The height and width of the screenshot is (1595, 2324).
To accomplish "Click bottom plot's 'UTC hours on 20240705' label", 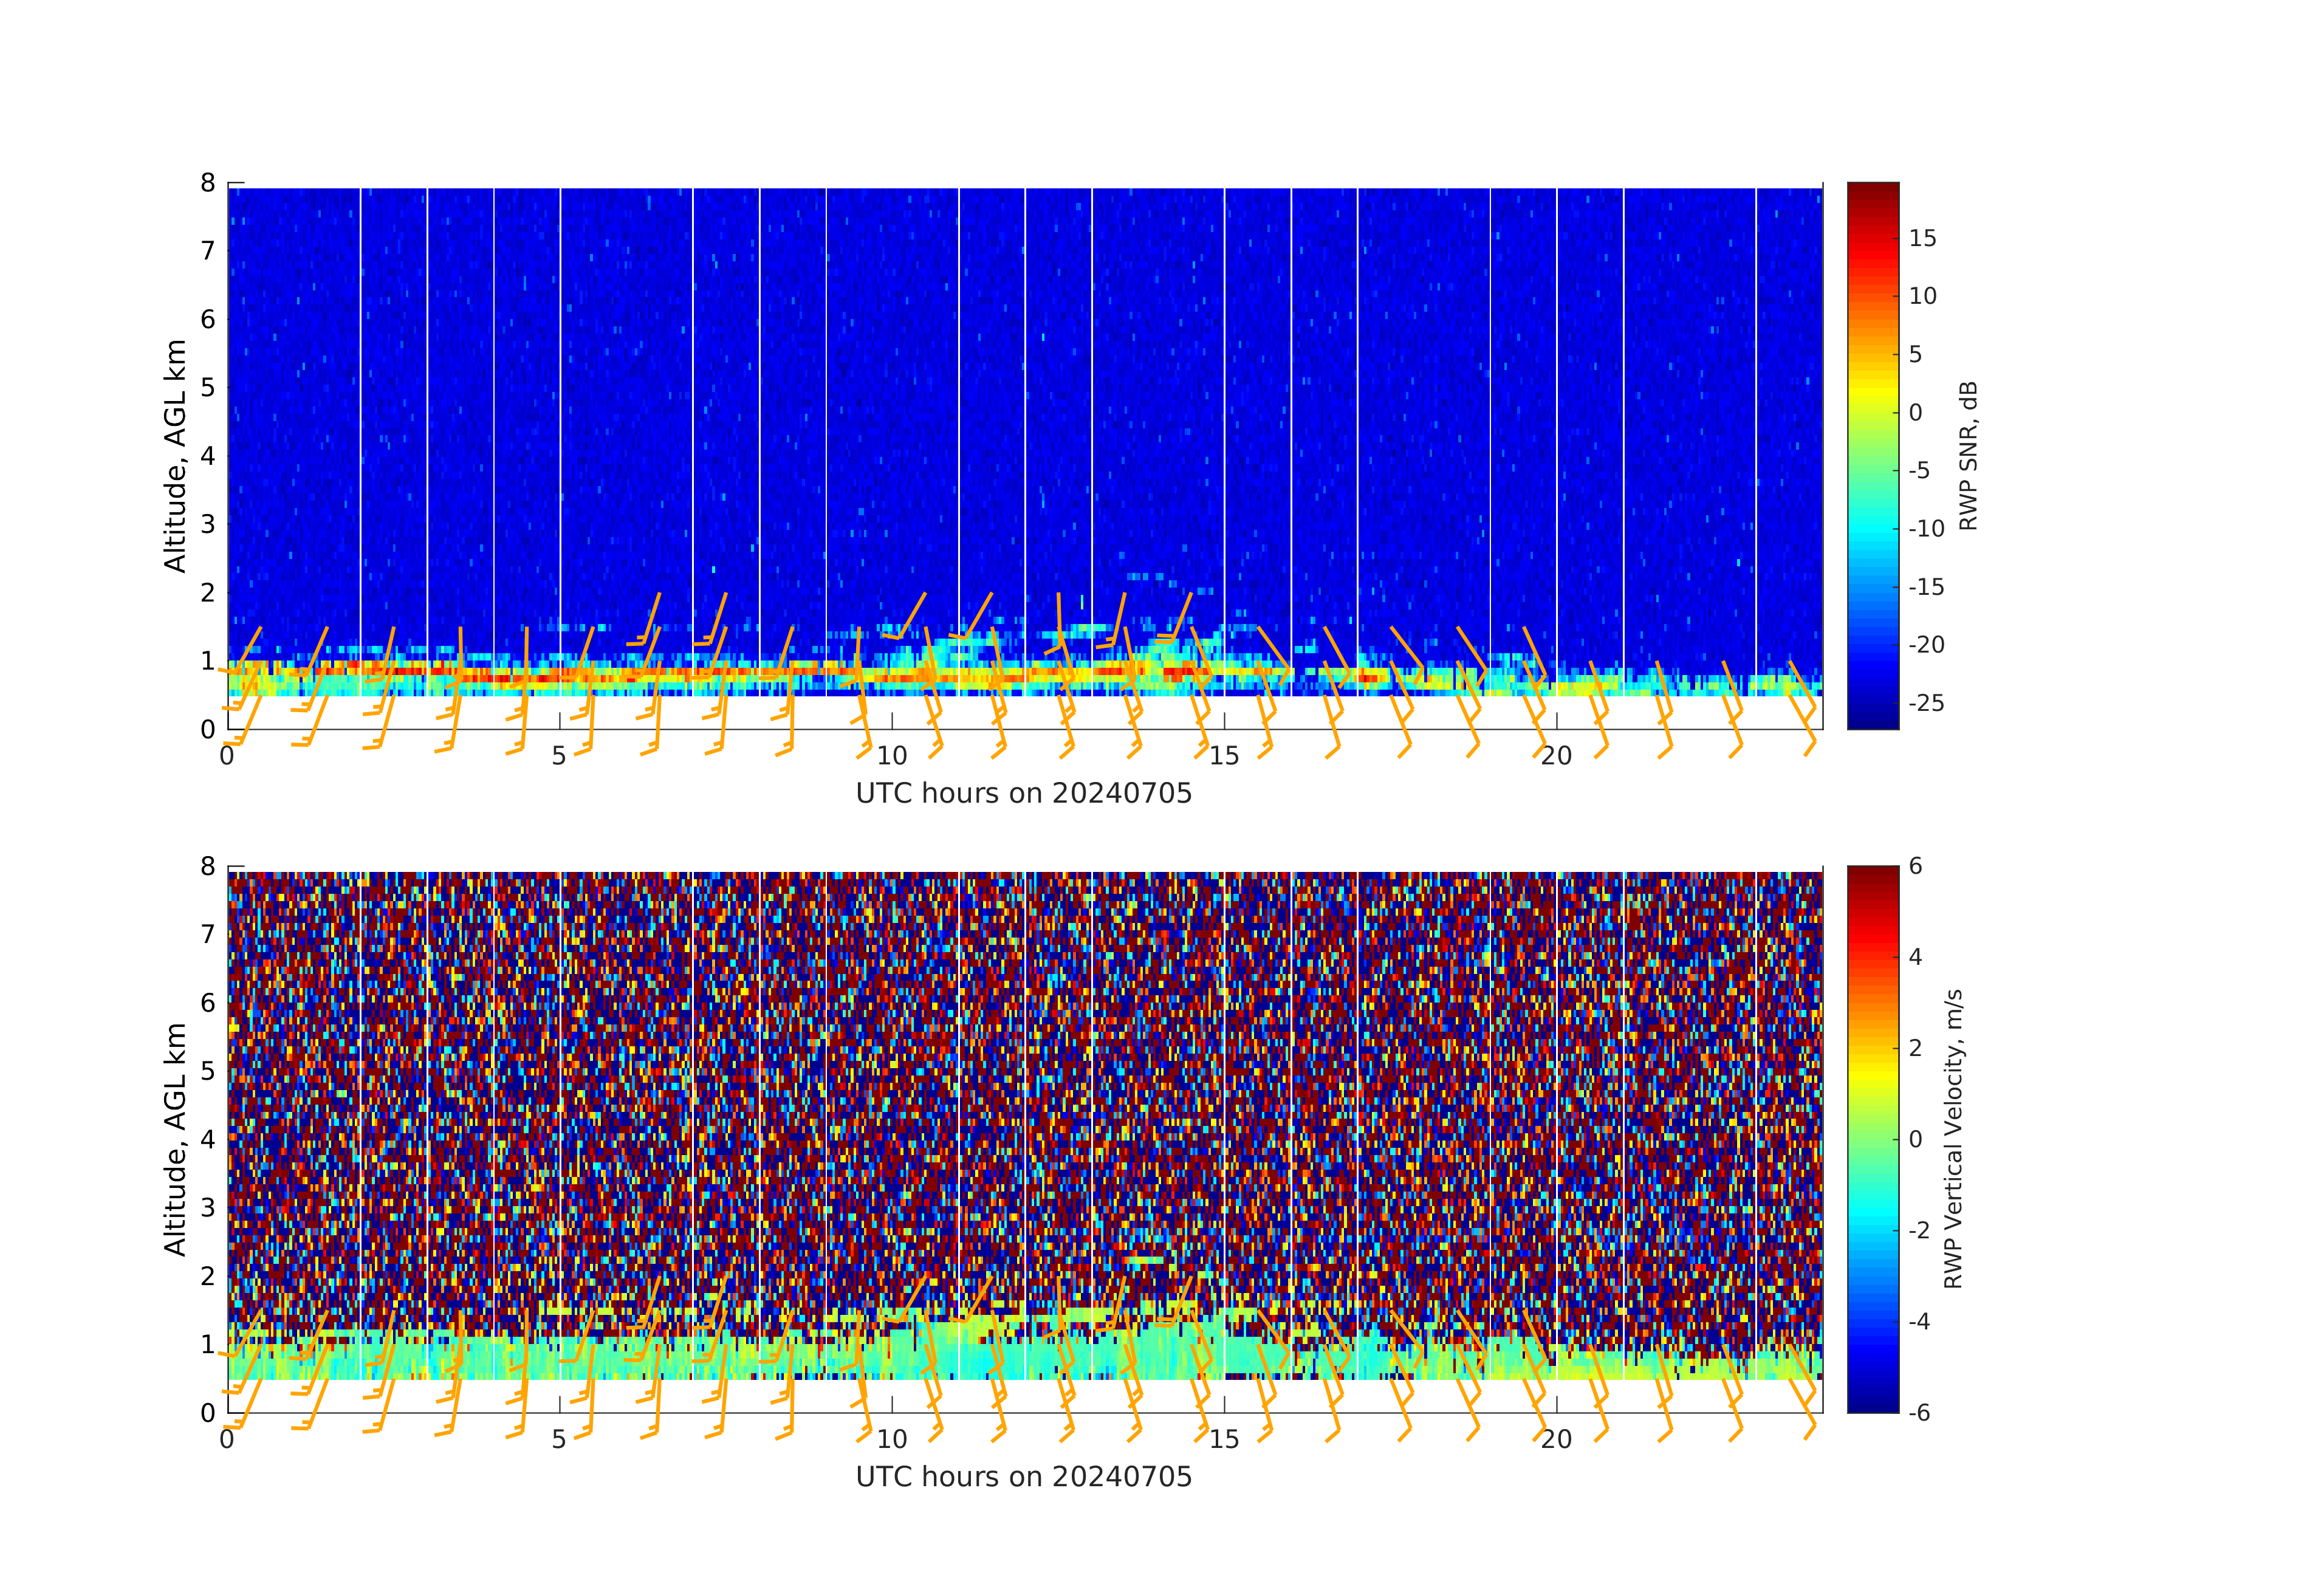I will [1024, 1477].
